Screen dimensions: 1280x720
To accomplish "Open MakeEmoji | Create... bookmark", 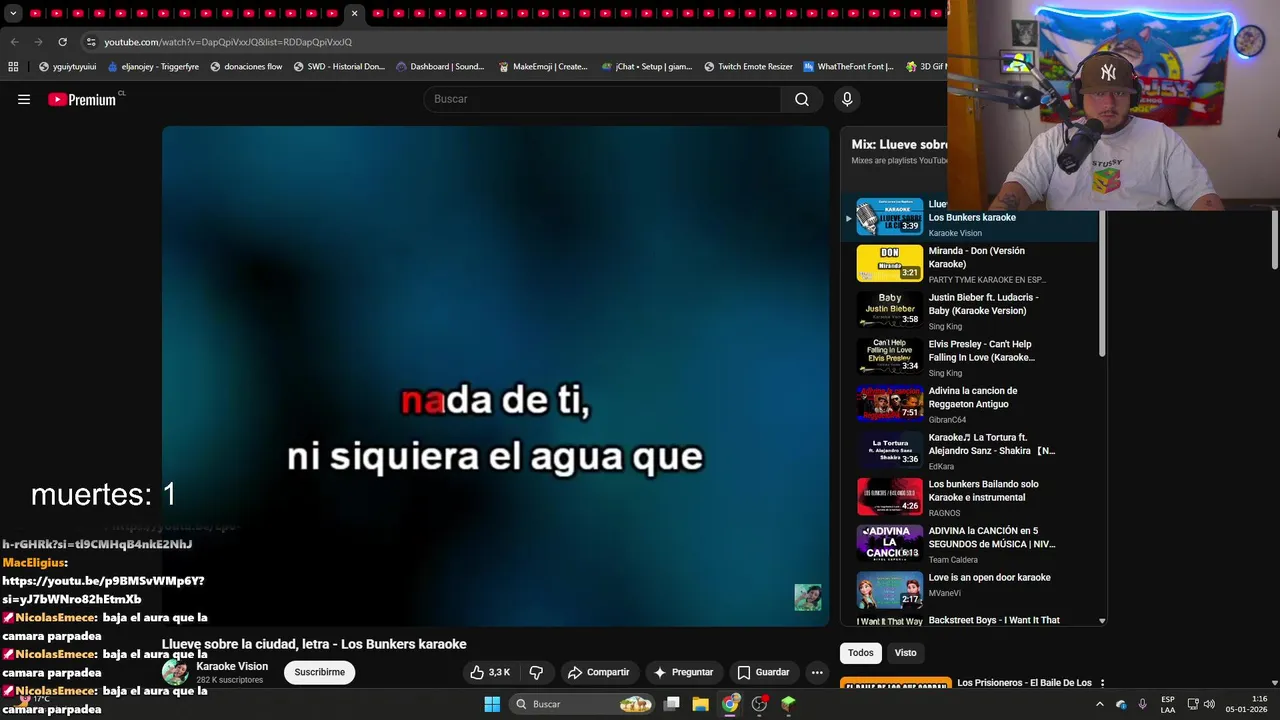I will pyautogui.click(x=543, y=66).
